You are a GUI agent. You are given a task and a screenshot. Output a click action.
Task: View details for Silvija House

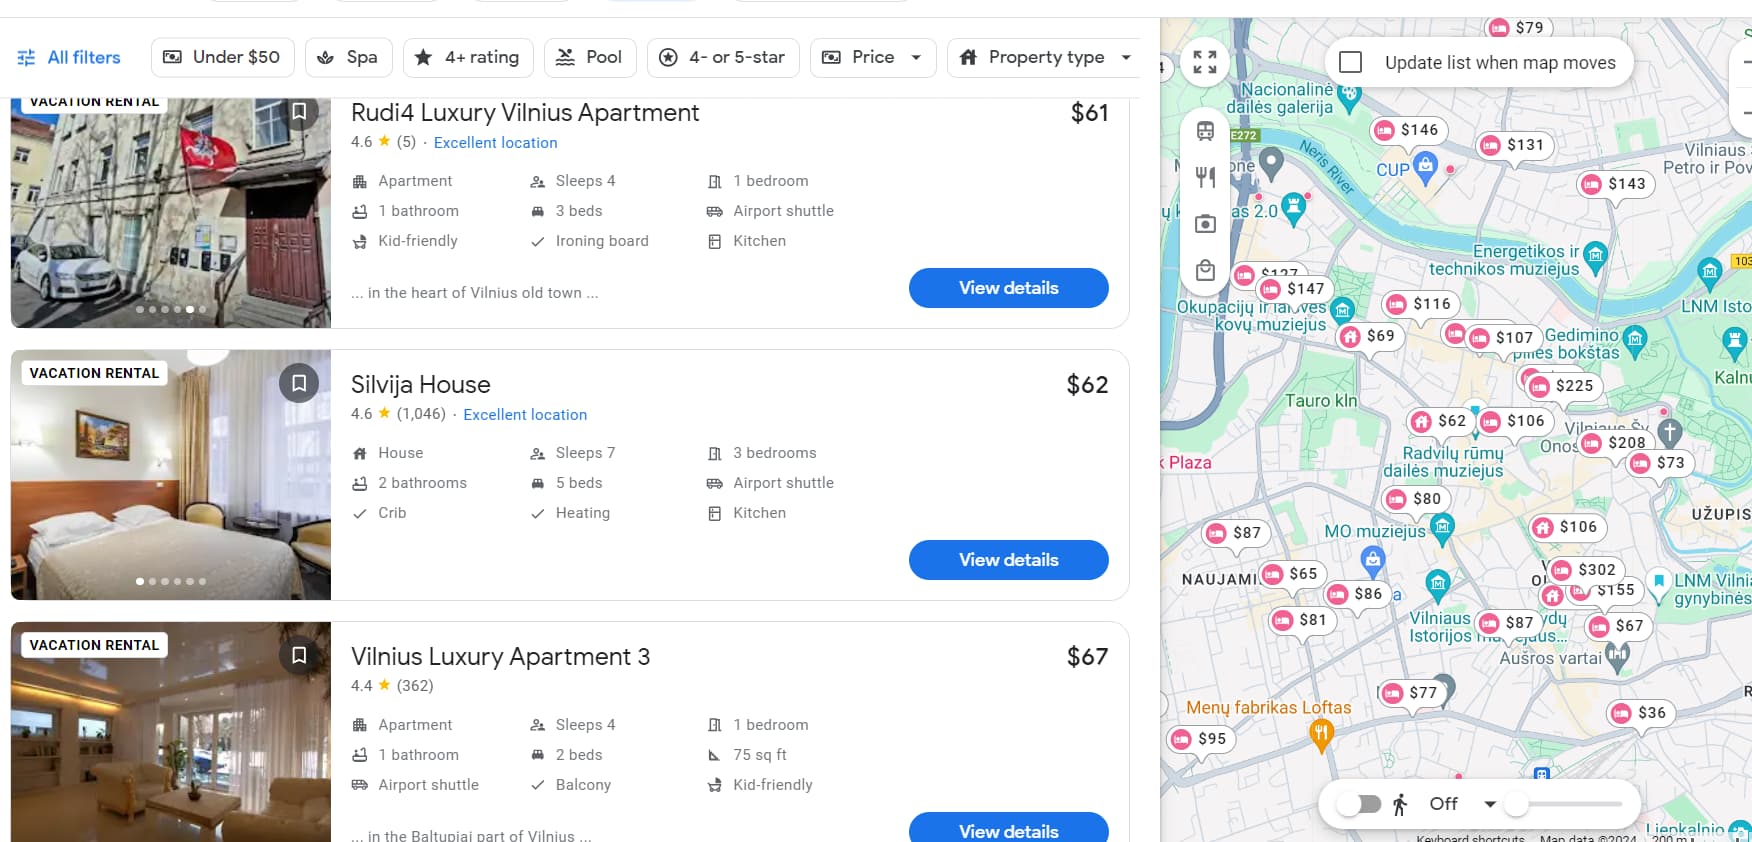coord(1008,560)
